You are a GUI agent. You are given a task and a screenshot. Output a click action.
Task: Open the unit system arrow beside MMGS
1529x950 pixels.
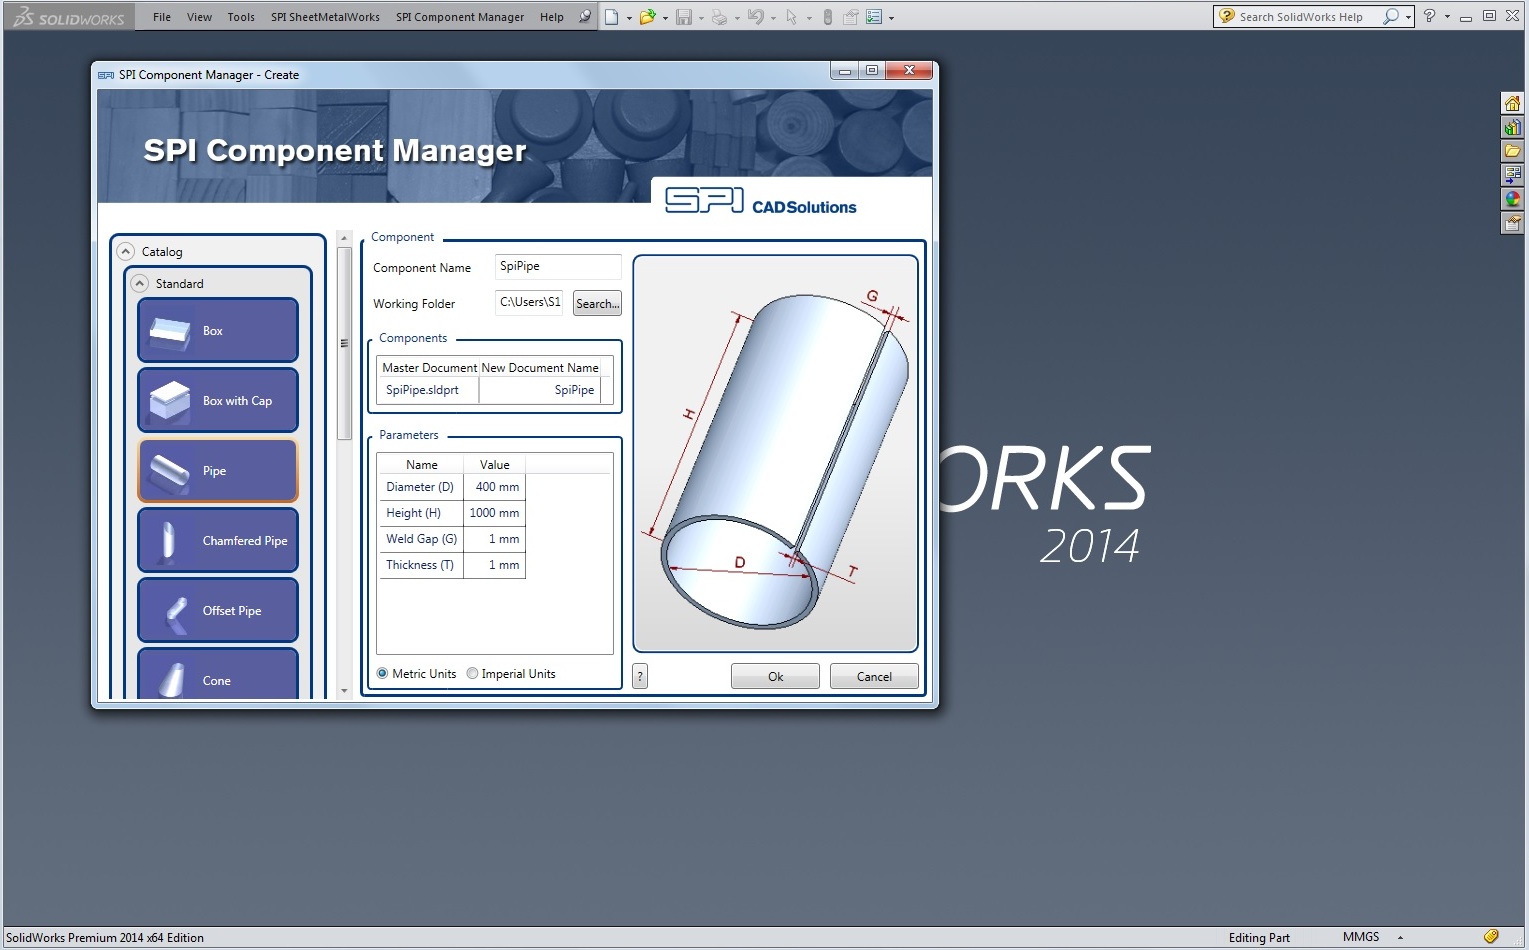tap(1400, 938)
